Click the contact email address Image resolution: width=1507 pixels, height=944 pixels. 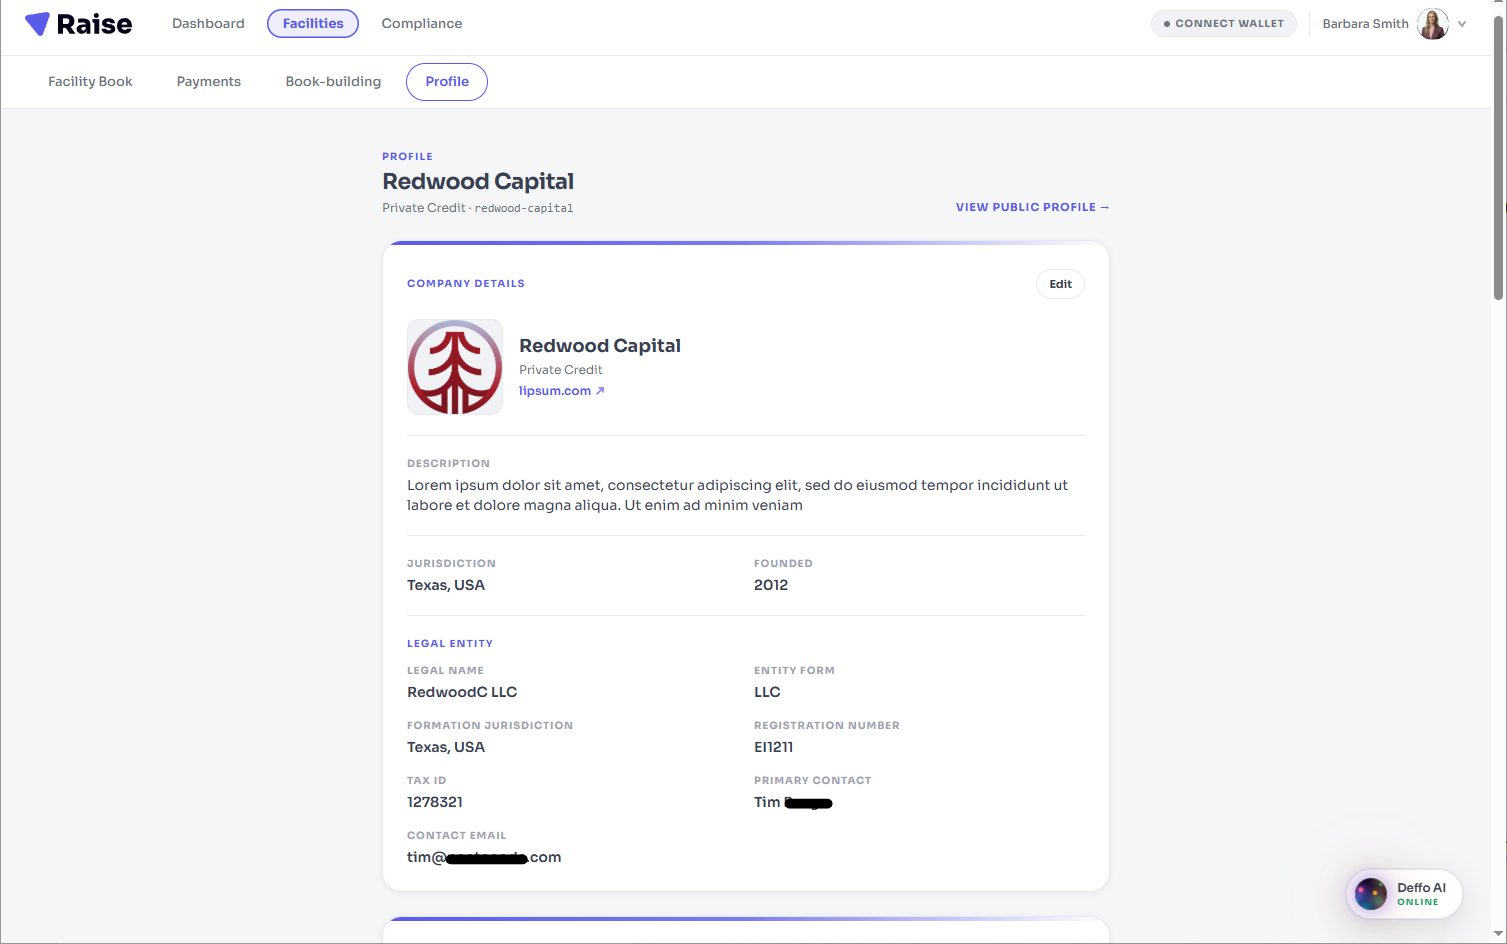(x=484, y=857)
